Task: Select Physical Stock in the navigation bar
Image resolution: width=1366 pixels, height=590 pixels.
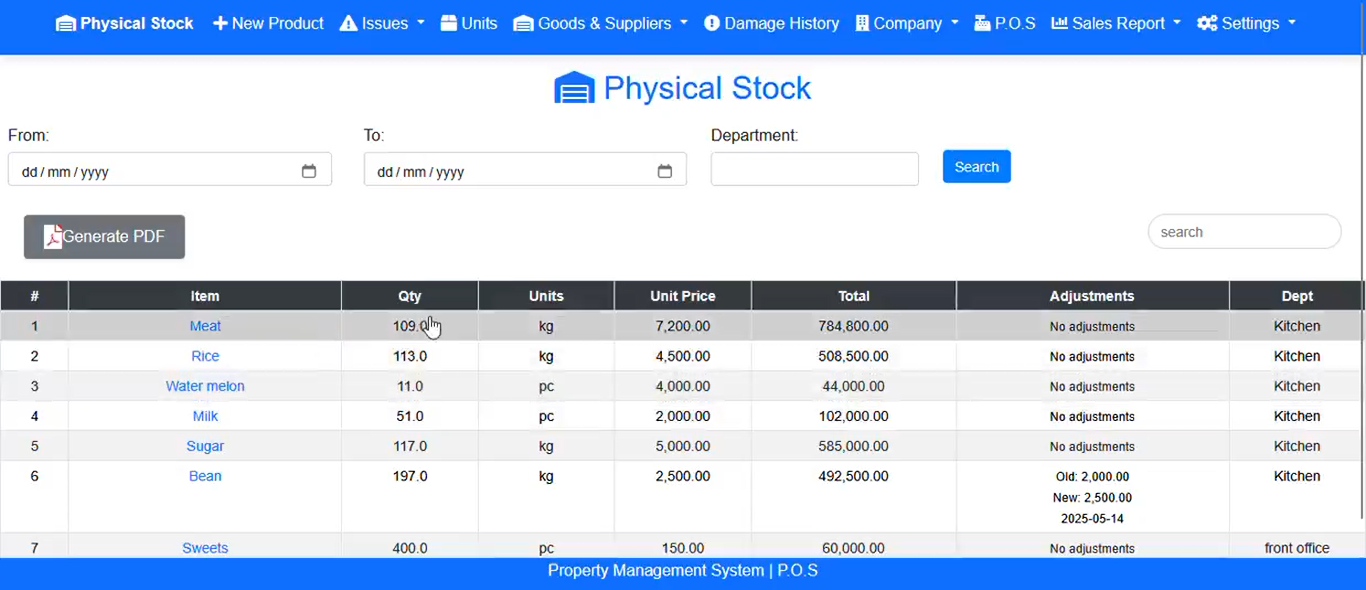Action: [x=125, y=23]
